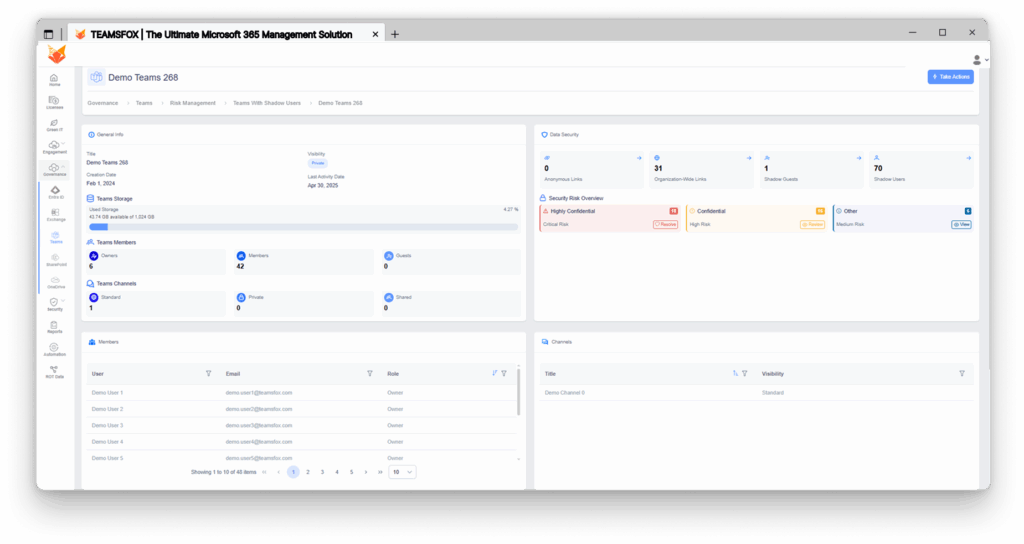Select Teams in the sidebar
The image size is (1024, 544).
pyautogui.click(x=56, y=237)
